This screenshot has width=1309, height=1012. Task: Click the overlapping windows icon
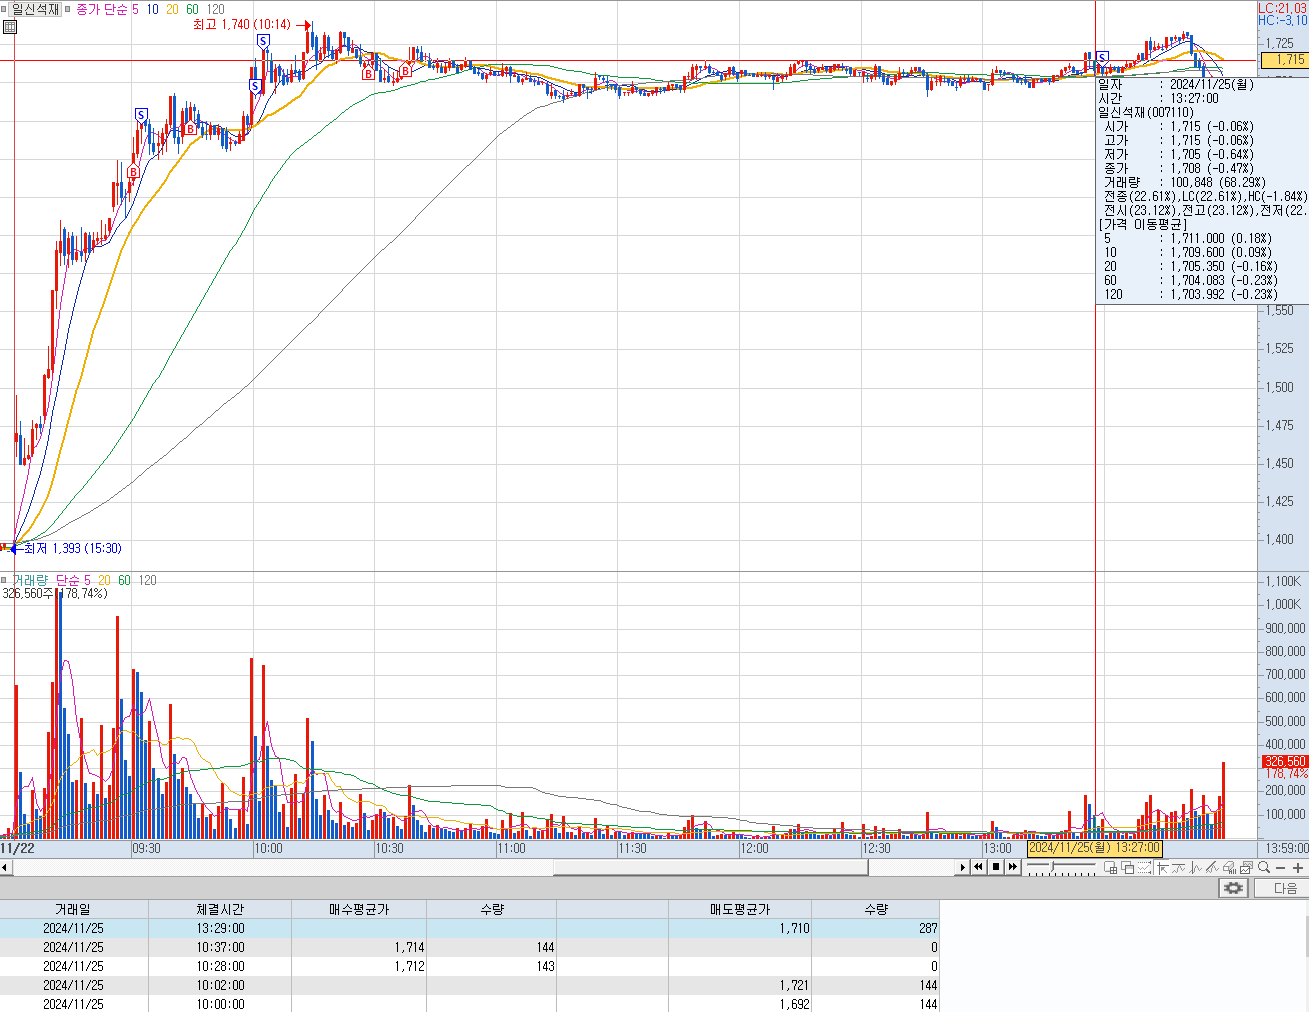(1128, 868)
